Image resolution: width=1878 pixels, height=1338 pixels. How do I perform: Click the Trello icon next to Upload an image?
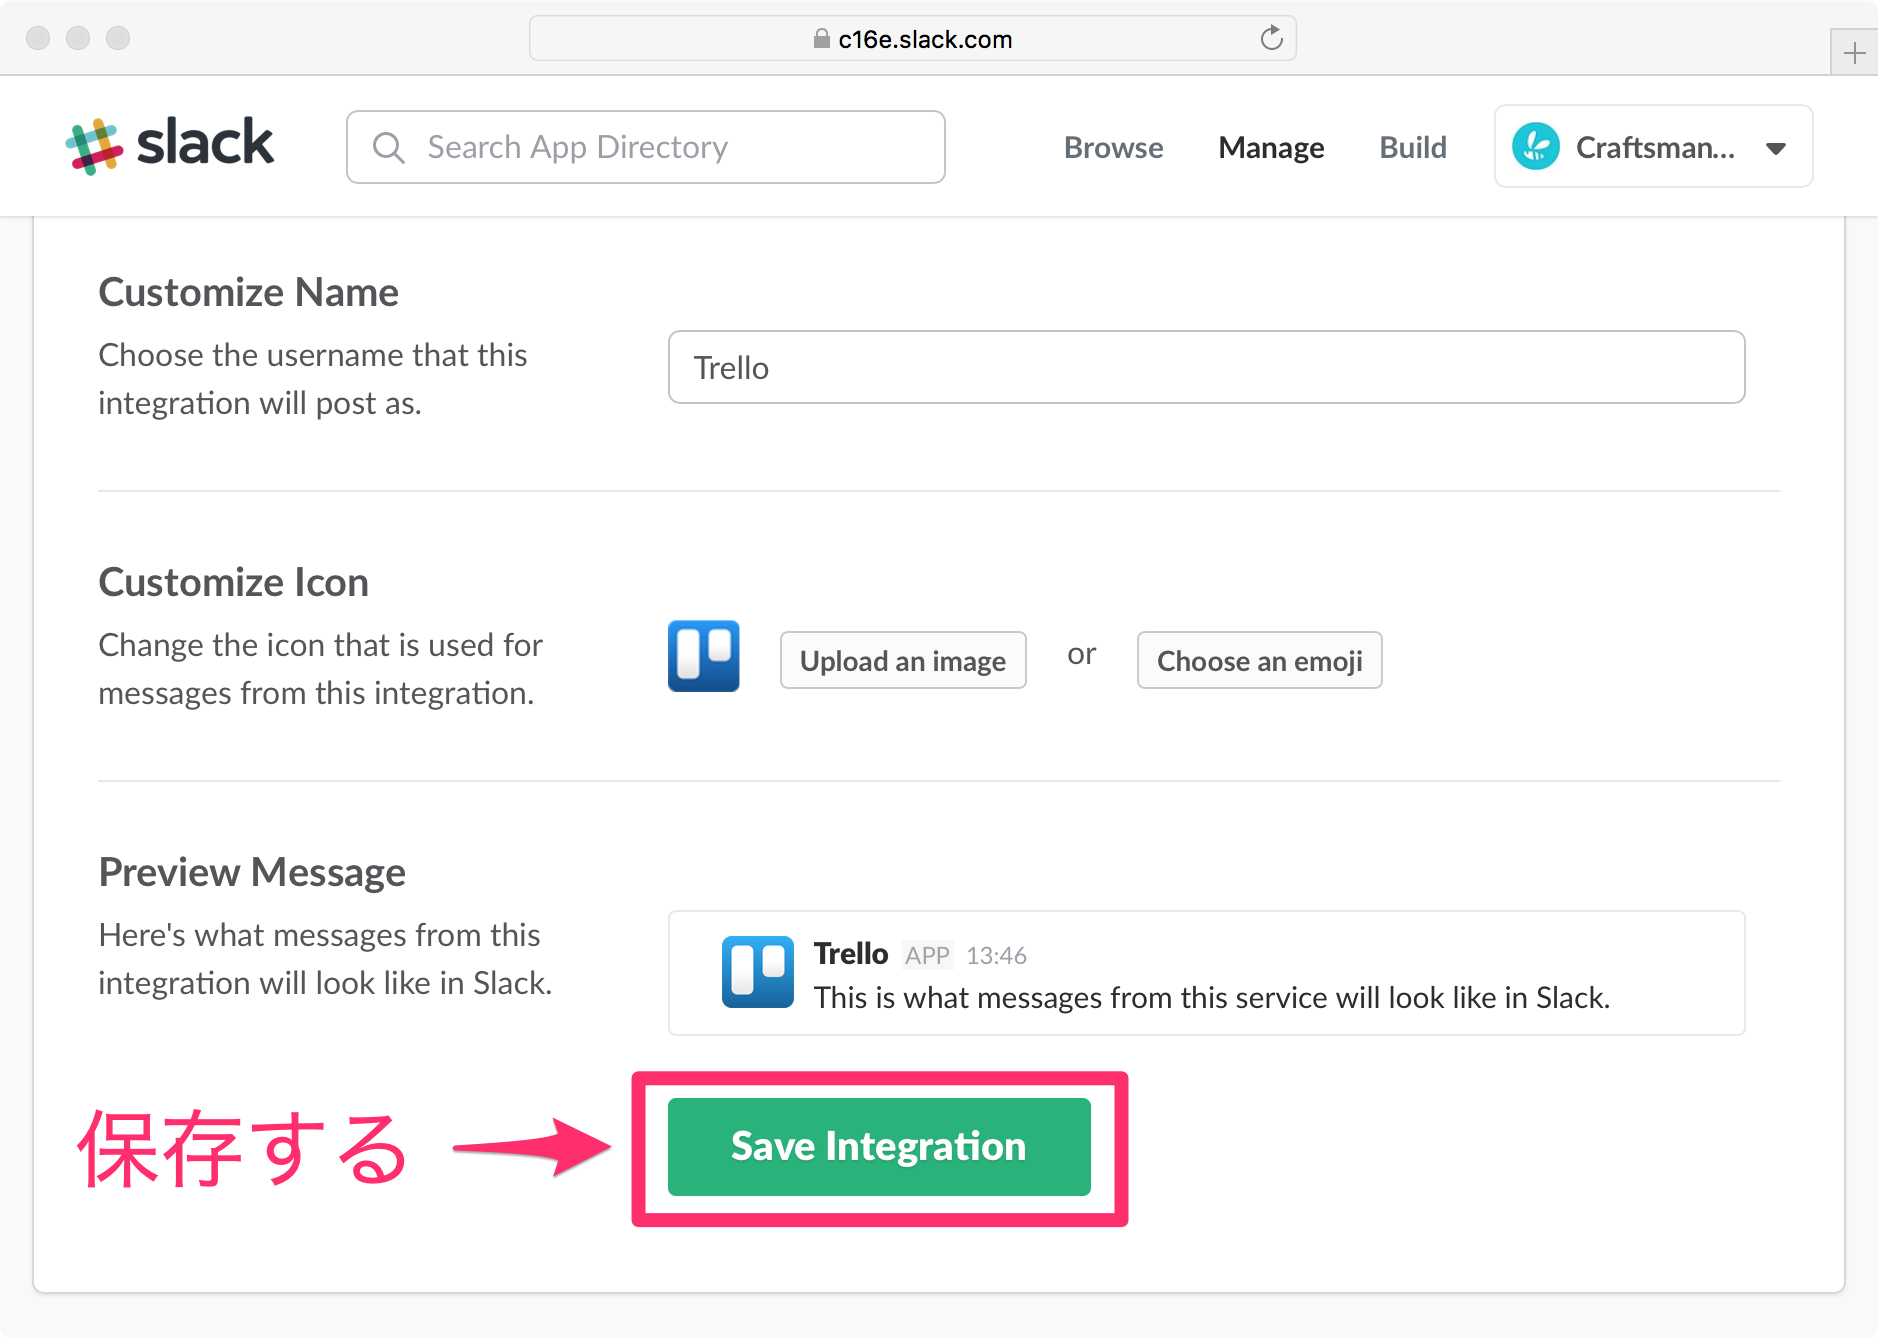click(x=704, y=656)
